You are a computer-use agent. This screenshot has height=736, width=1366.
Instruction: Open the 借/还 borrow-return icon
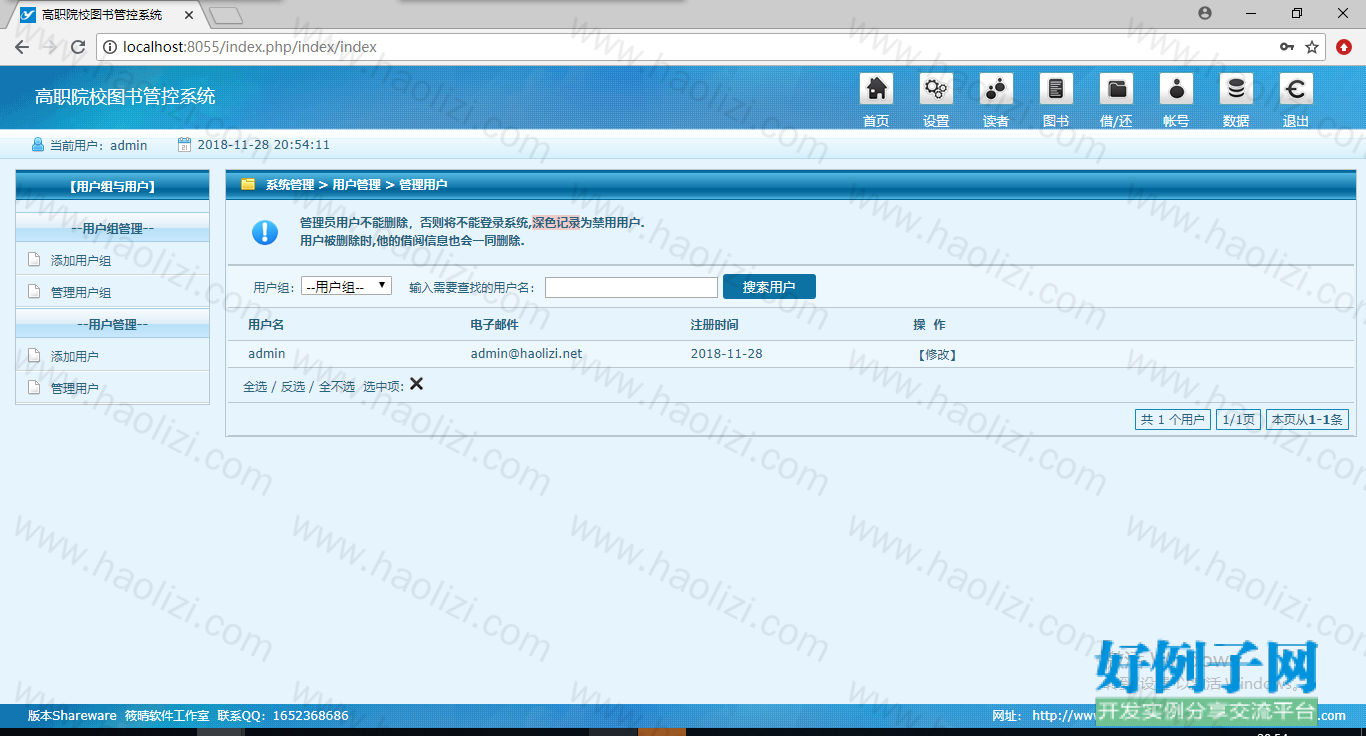point(1116,89)
